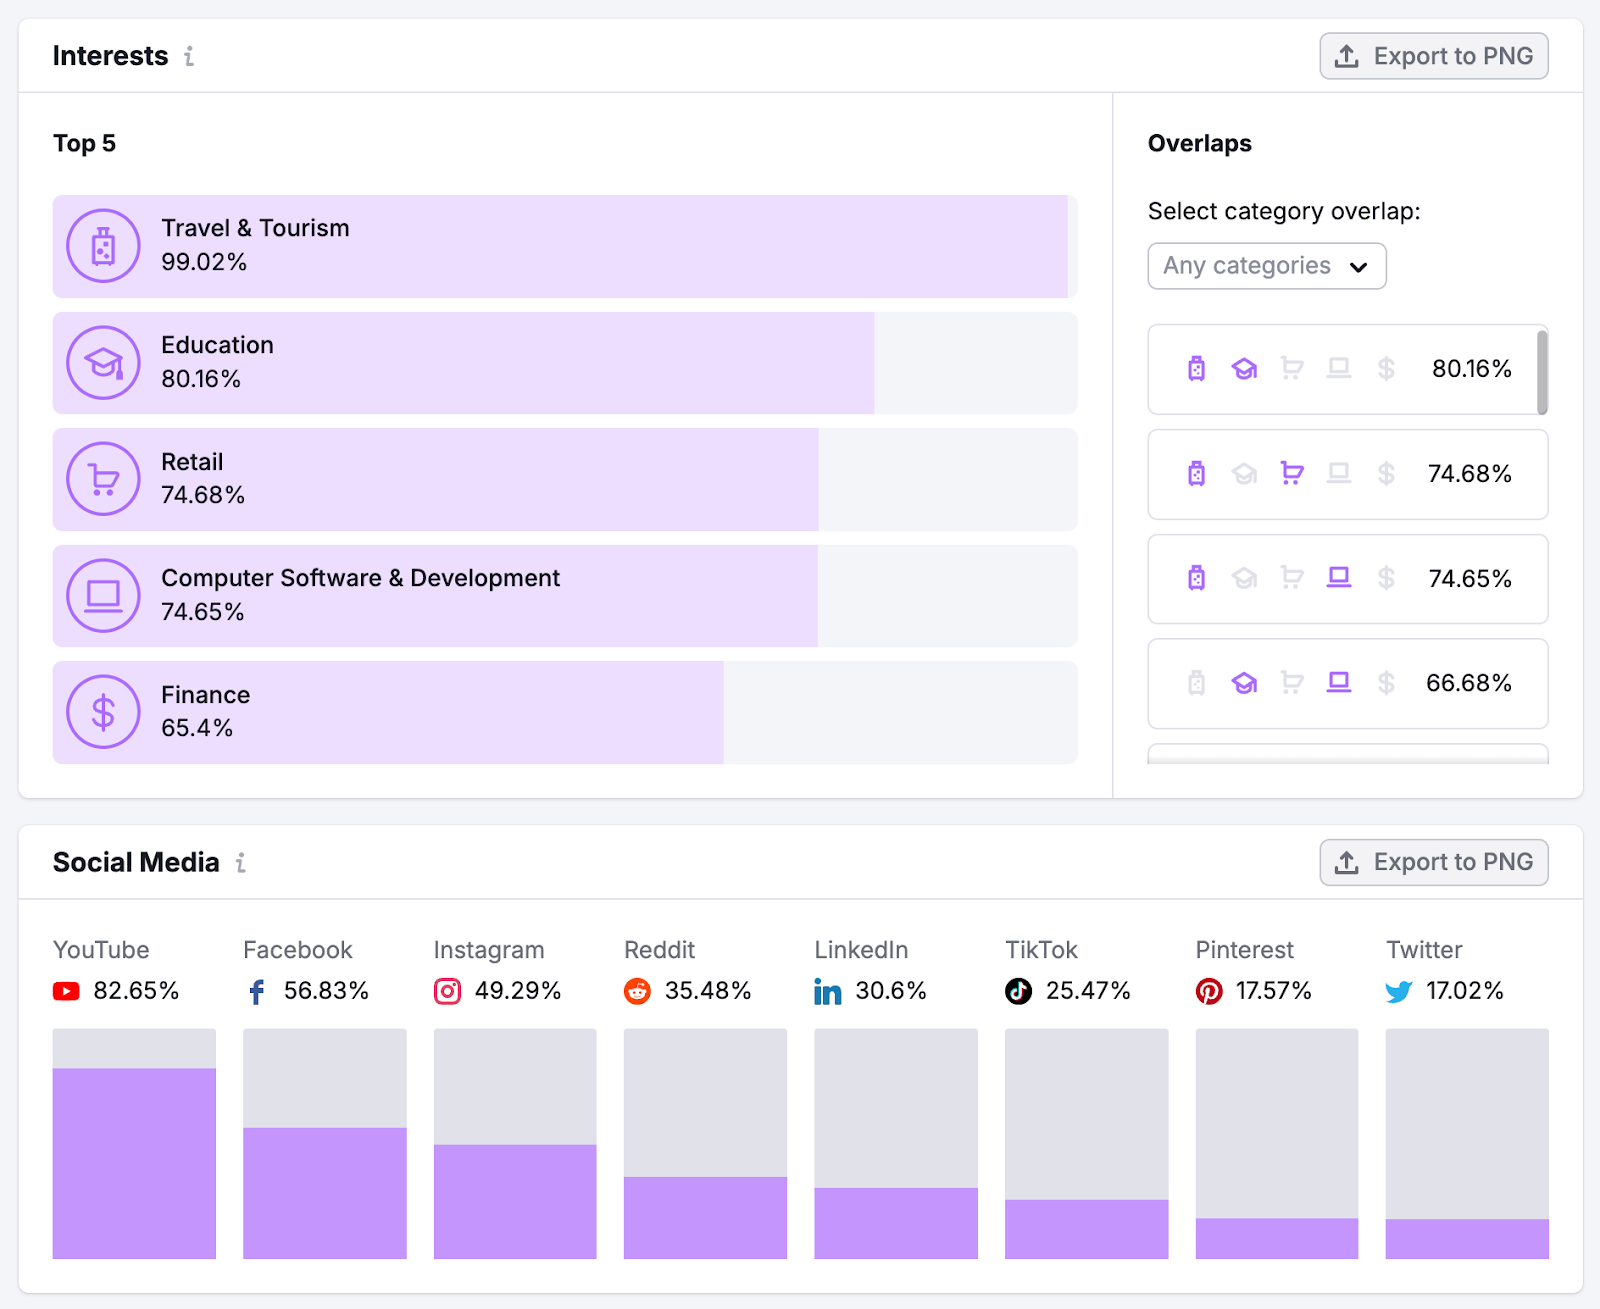The width and height of the screenshot is (1600, 1309).
Task: Click the Facebook logo icon
Action: click(257, 991)
